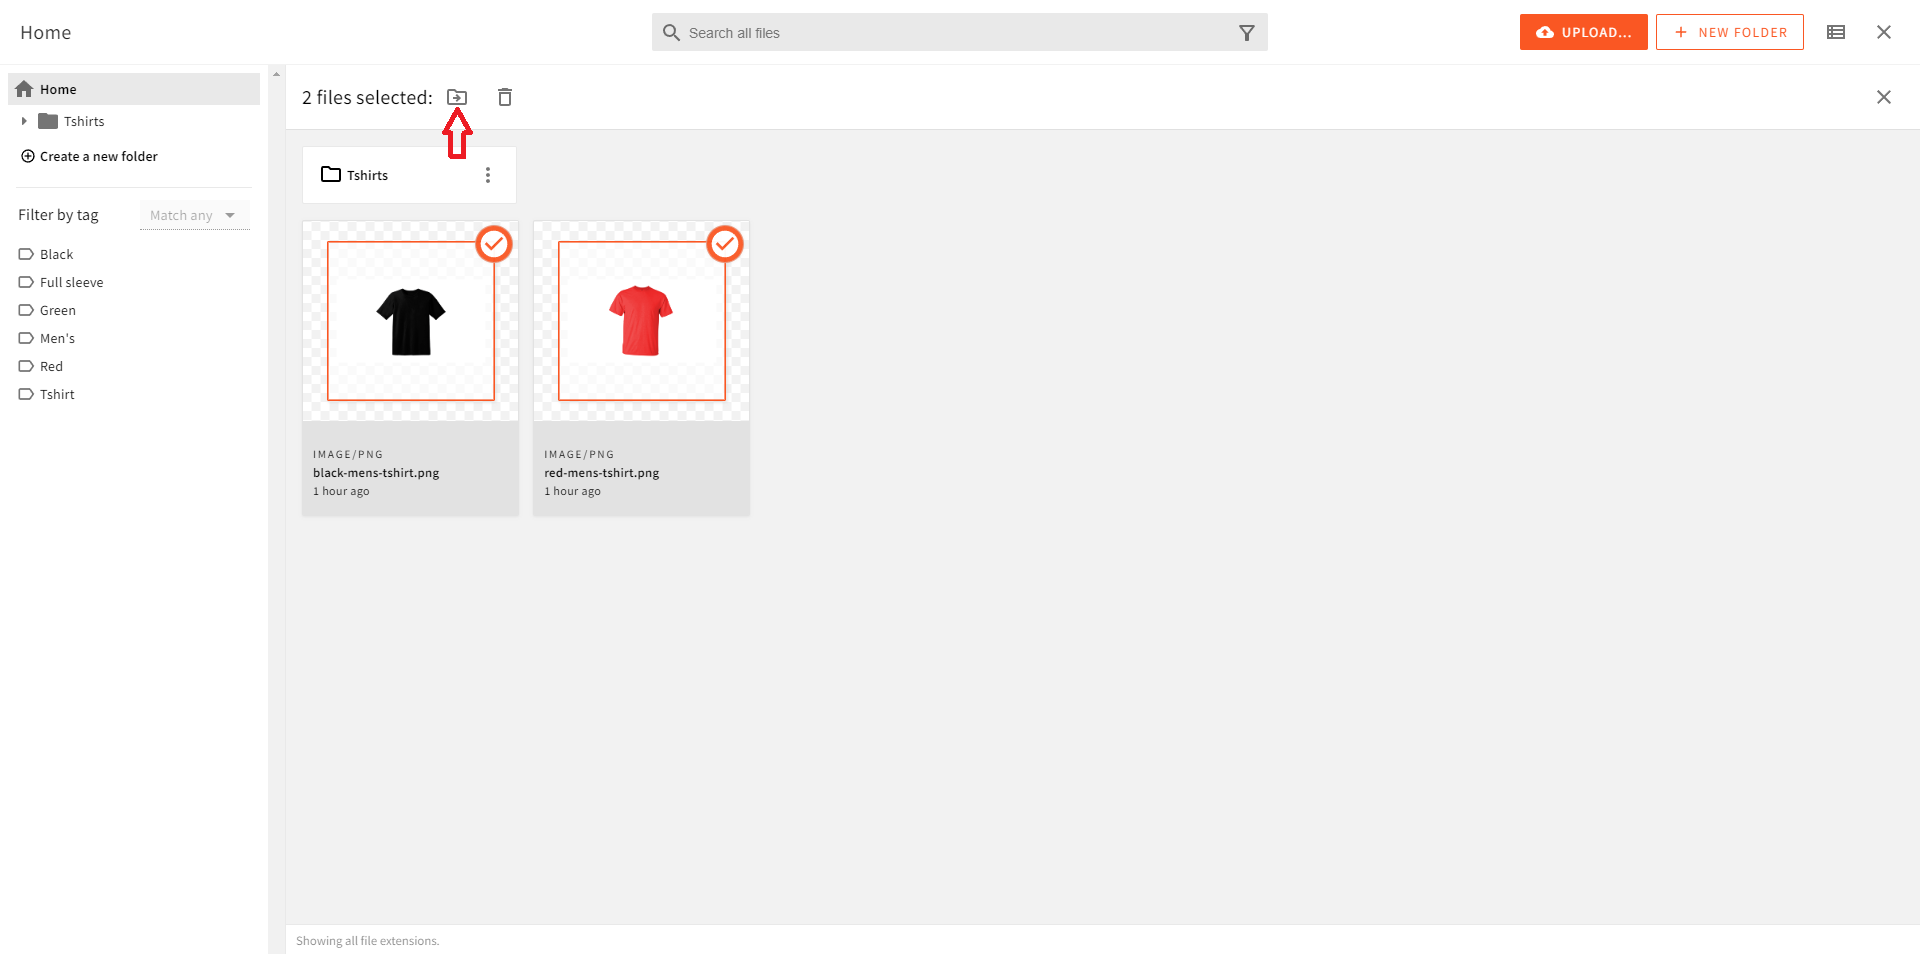Image resolution: width=1920 pixels, height=954 pixels.
Task: Click inside the Search all files field
Action: 900,32
